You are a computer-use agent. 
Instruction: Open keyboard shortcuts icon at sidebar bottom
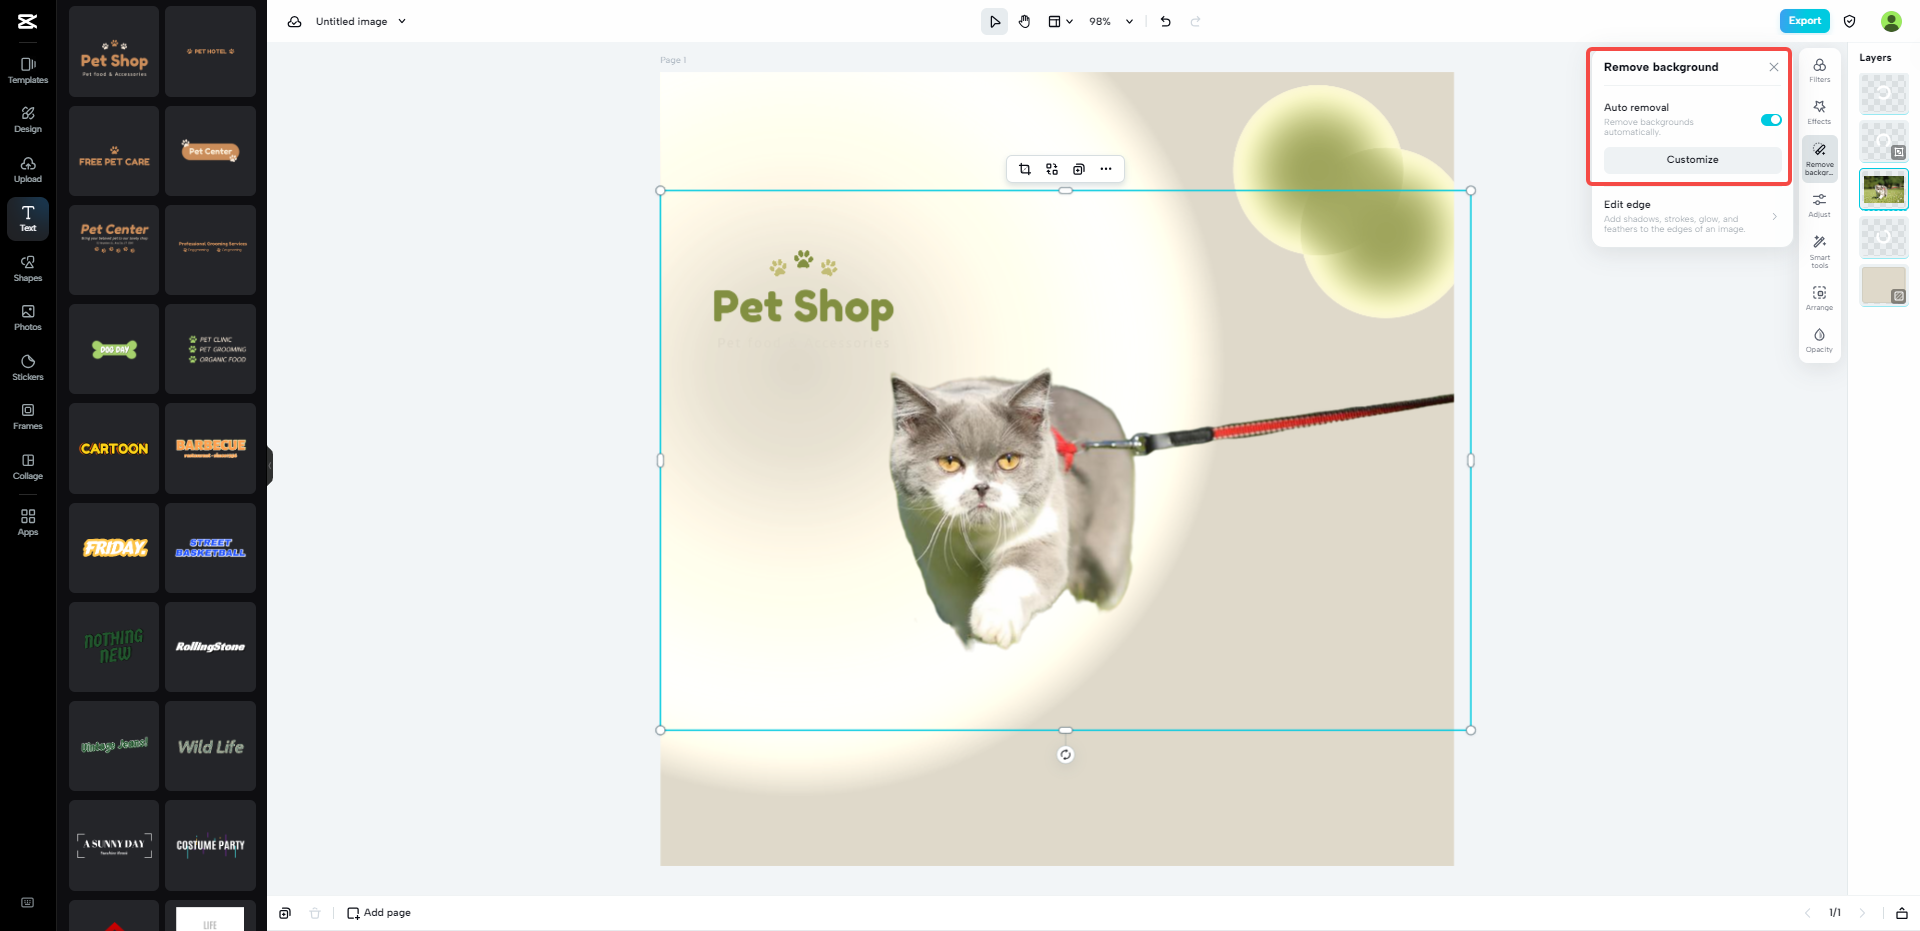[x=28, y=903]
